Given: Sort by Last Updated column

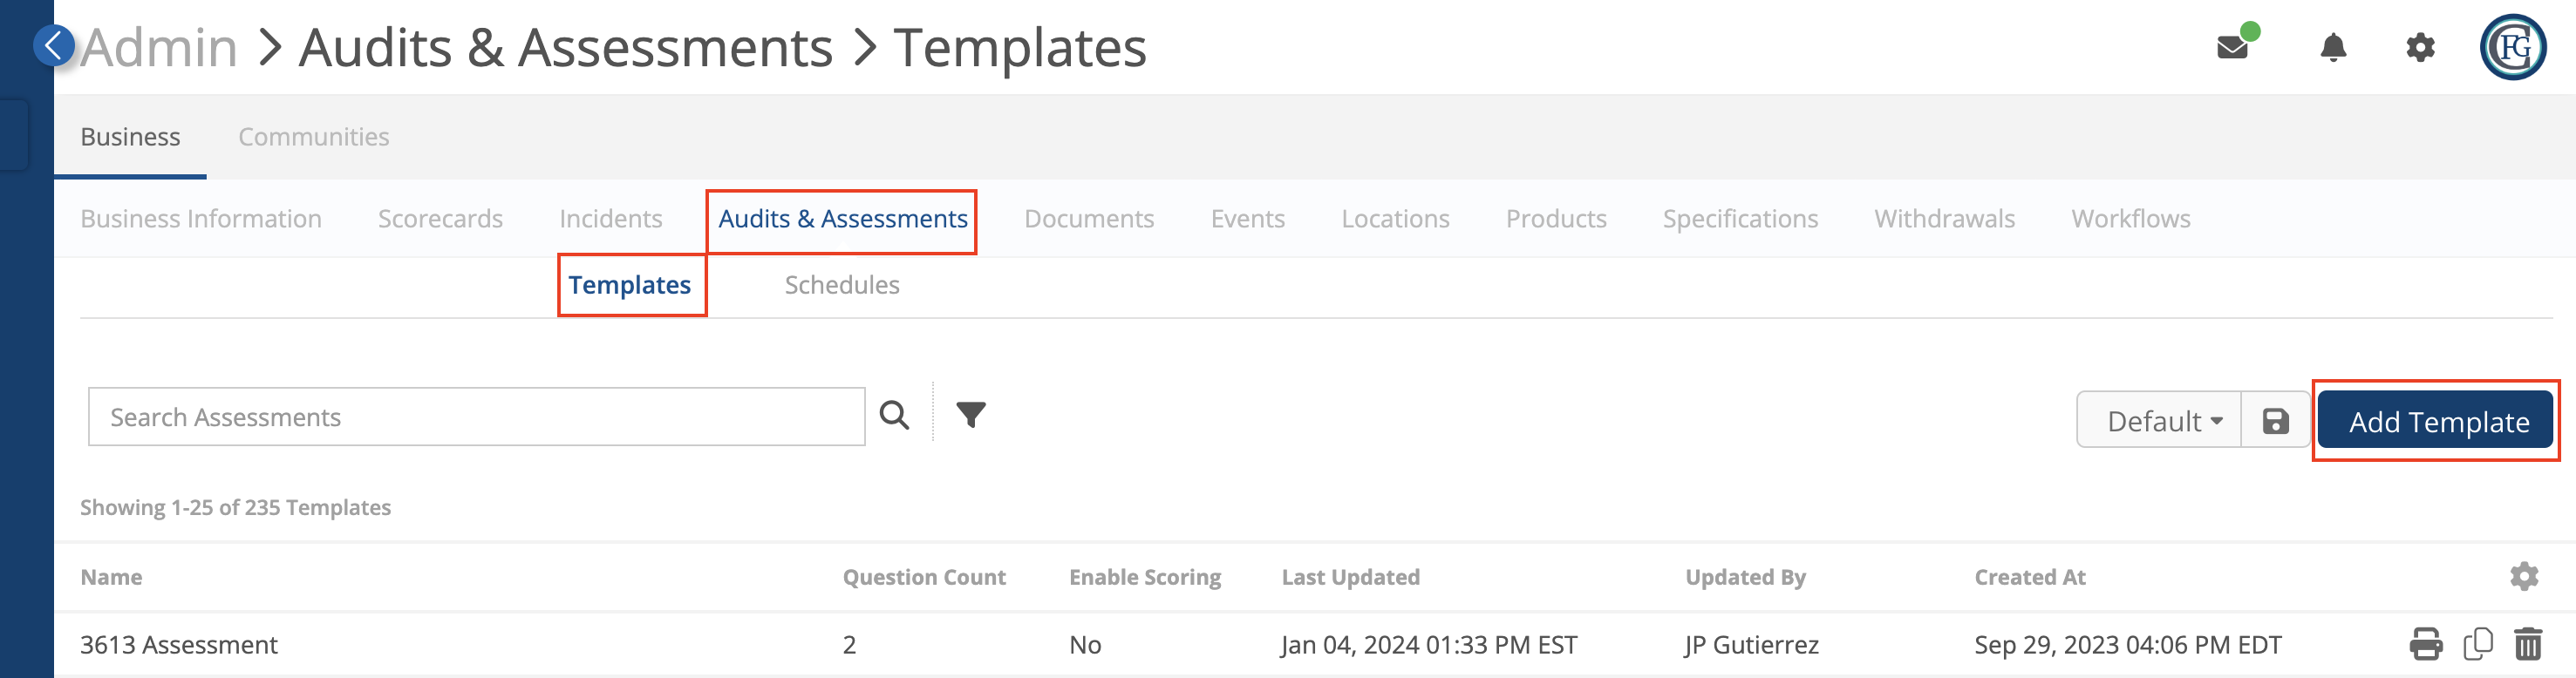Looking at the screenshot, I should coord(1350,577).
